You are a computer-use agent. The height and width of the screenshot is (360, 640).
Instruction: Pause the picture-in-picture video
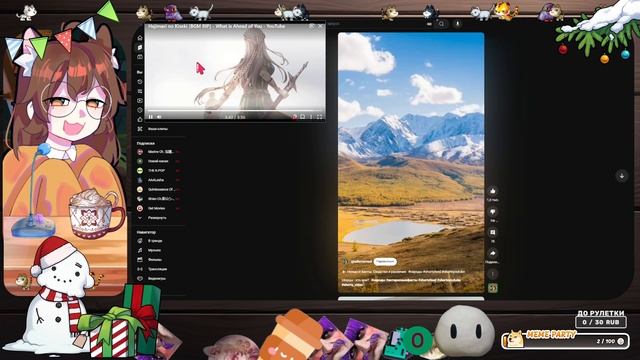click(x=151, y=117)
